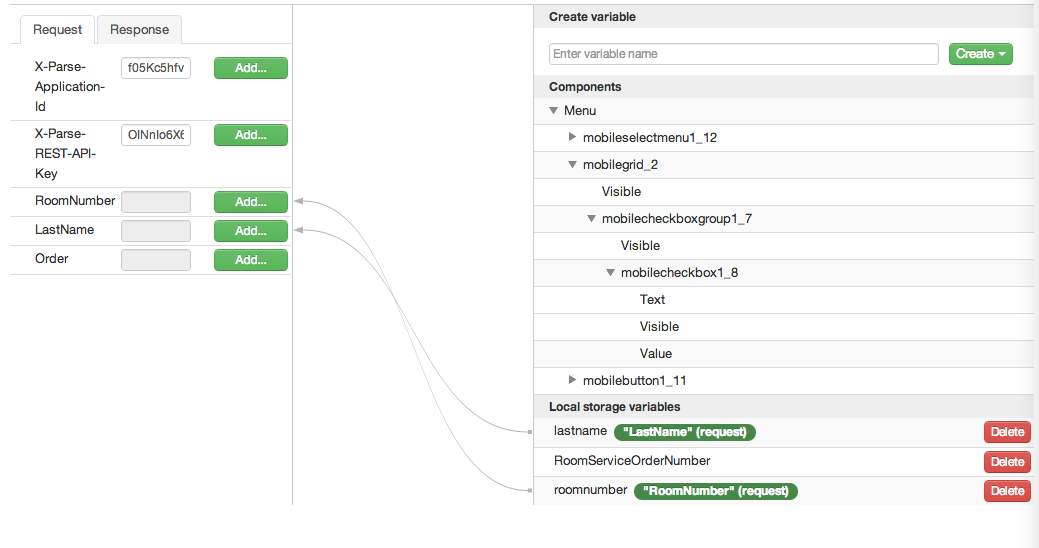Click the "LastName" (request) mapping badge

[685, 432]
